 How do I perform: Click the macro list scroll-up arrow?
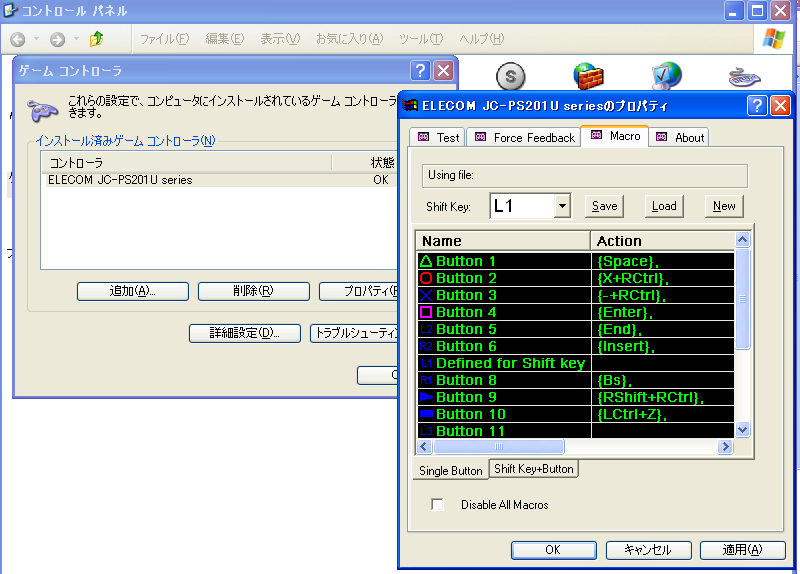[742, 239]
